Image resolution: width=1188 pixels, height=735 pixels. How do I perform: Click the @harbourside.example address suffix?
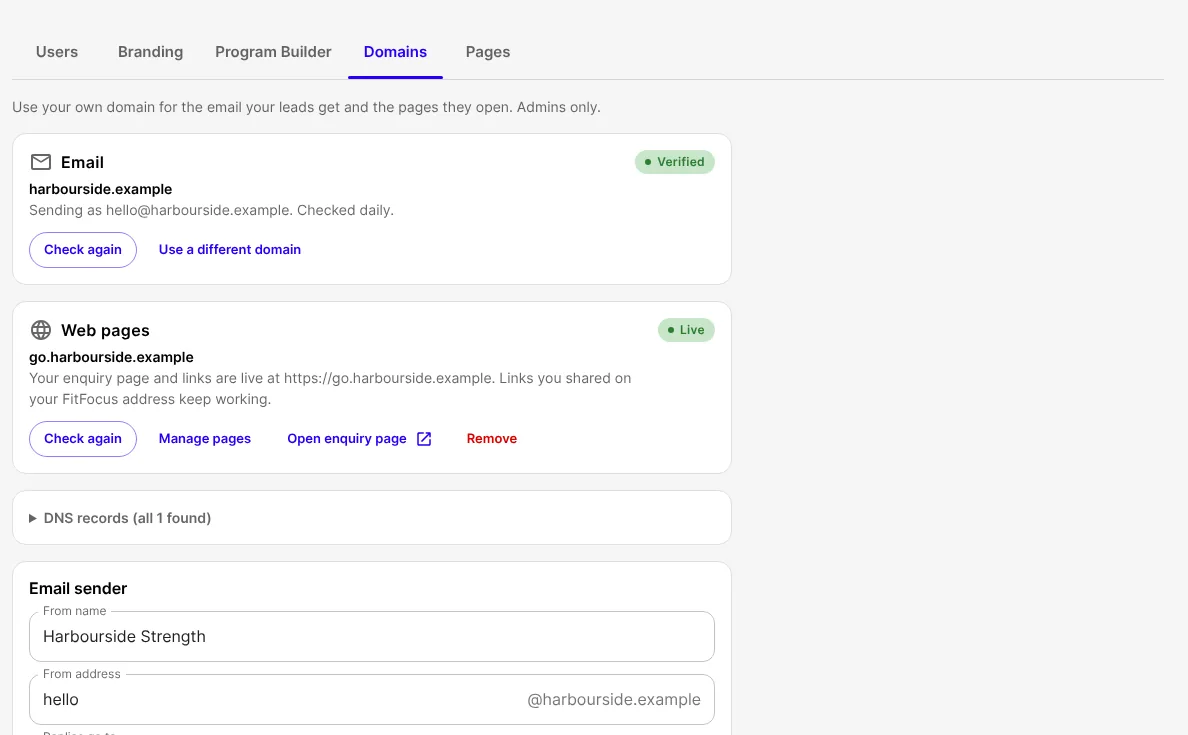coord(614,699)
